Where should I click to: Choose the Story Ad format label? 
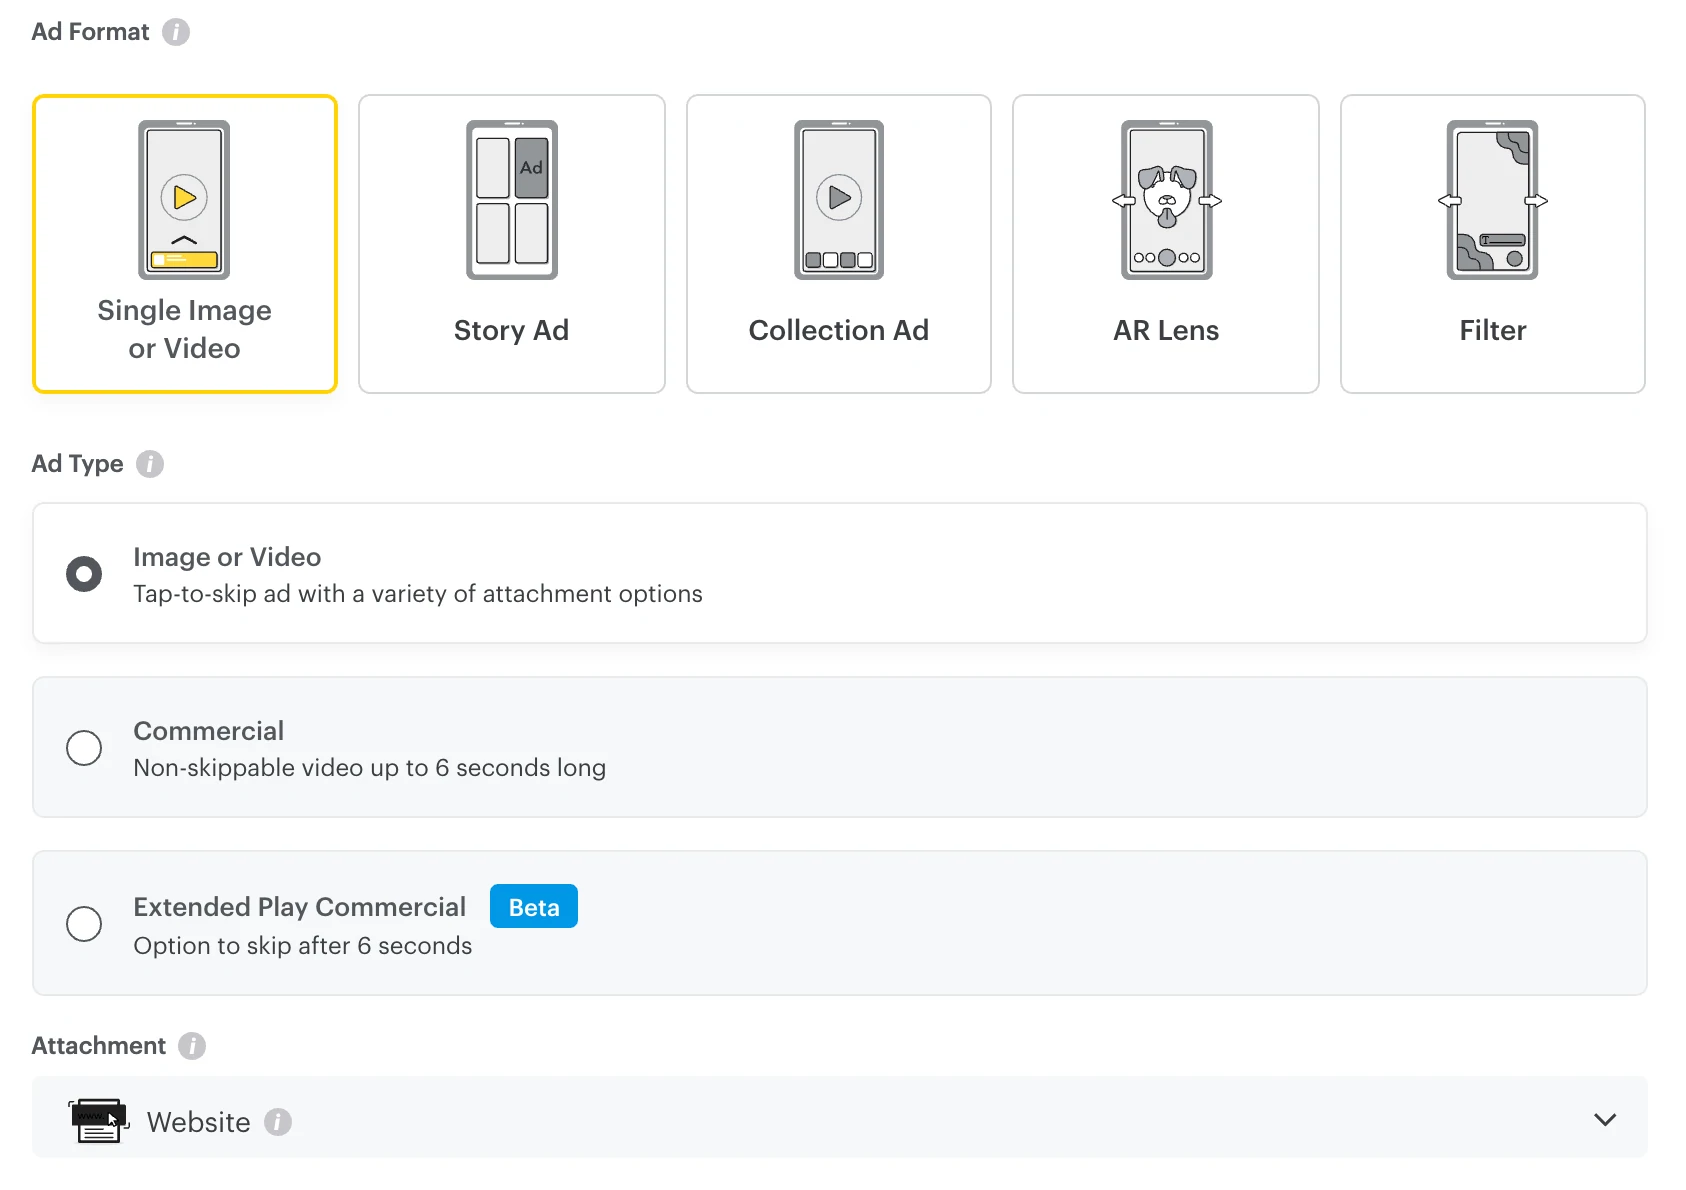pyautogui.click(x=511, y=330)
